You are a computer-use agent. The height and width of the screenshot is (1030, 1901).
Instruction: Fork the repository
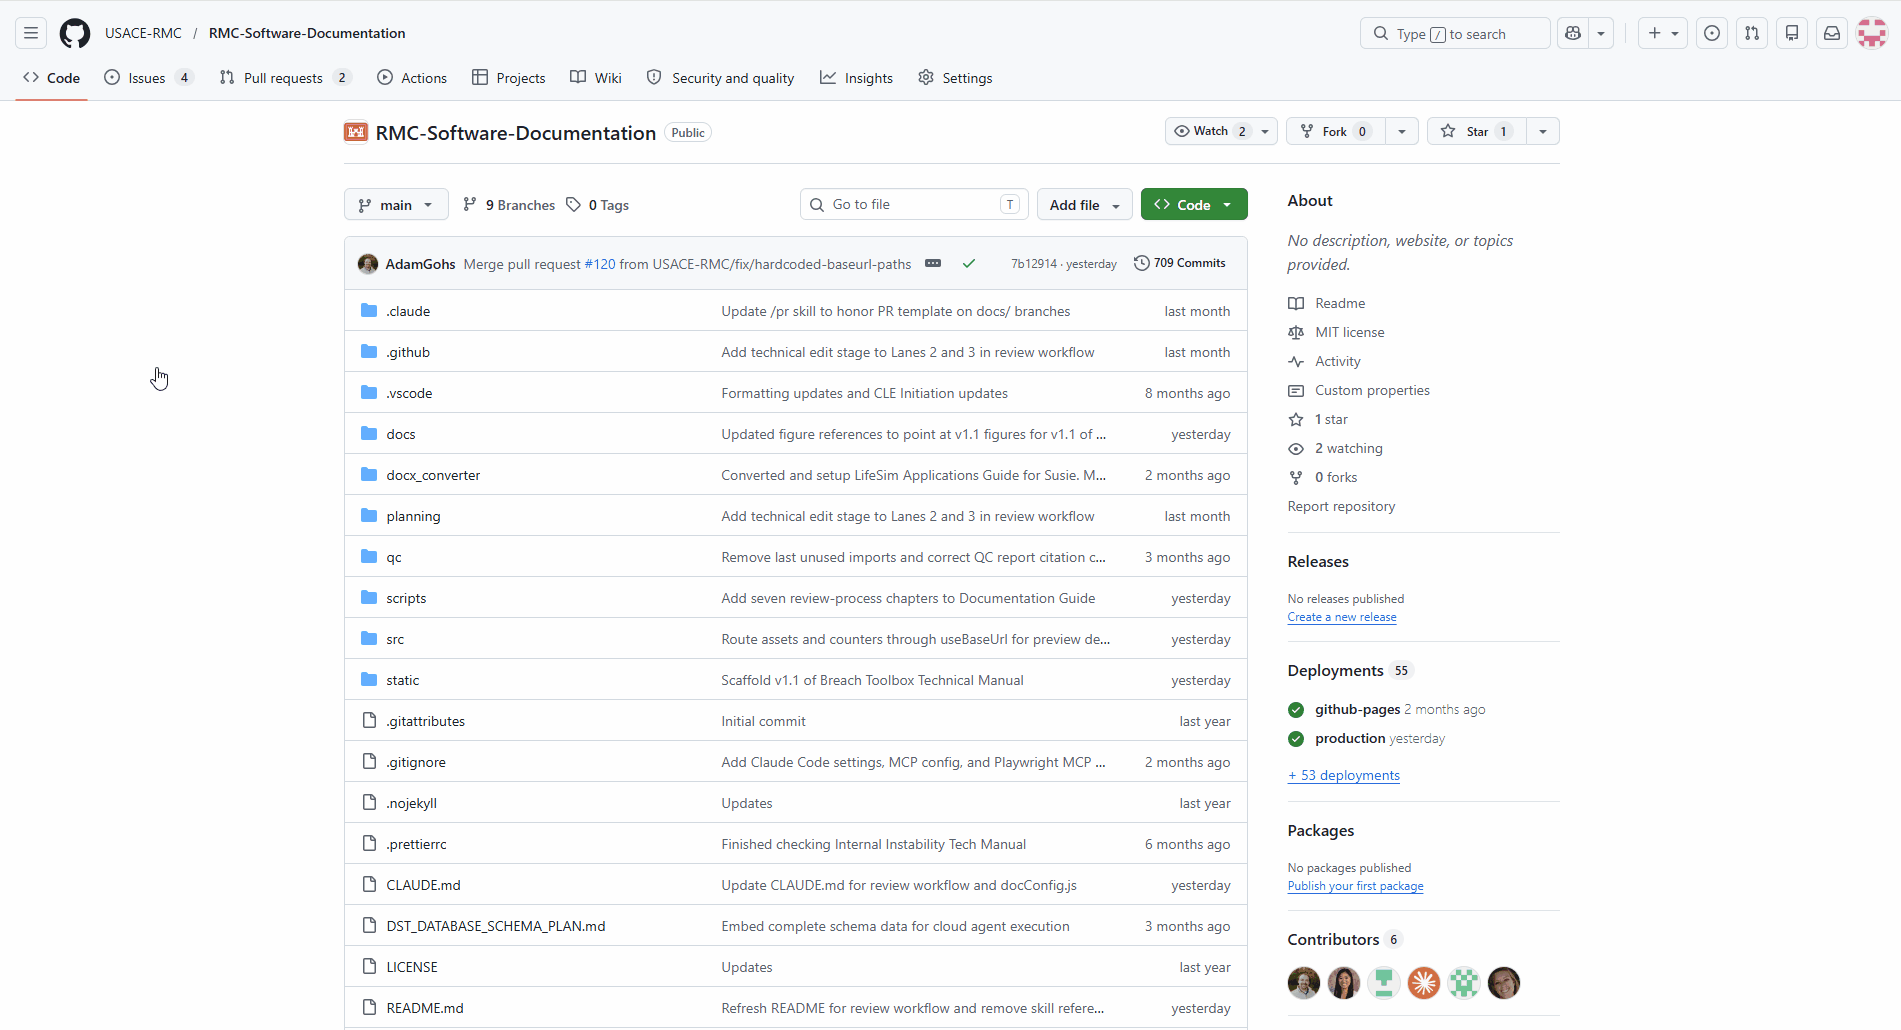click(1335, 131)
